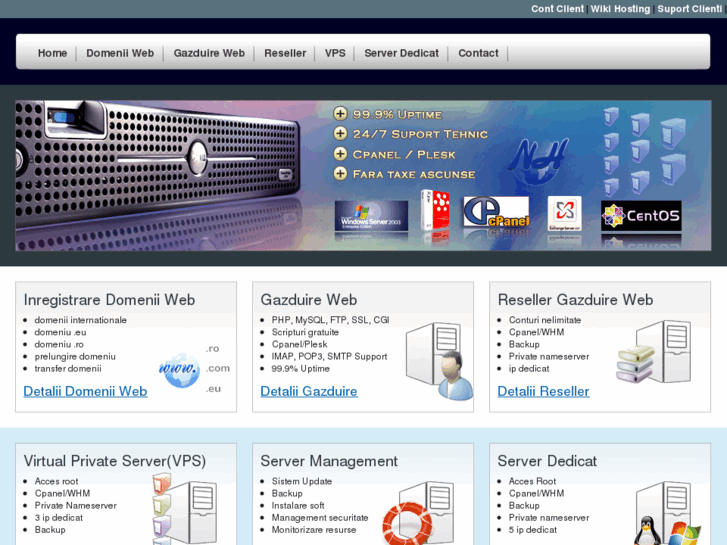This screenshot has height=545, width=727.
Task: Visit the Wiki Hosting link
Action: click(620, 9)
